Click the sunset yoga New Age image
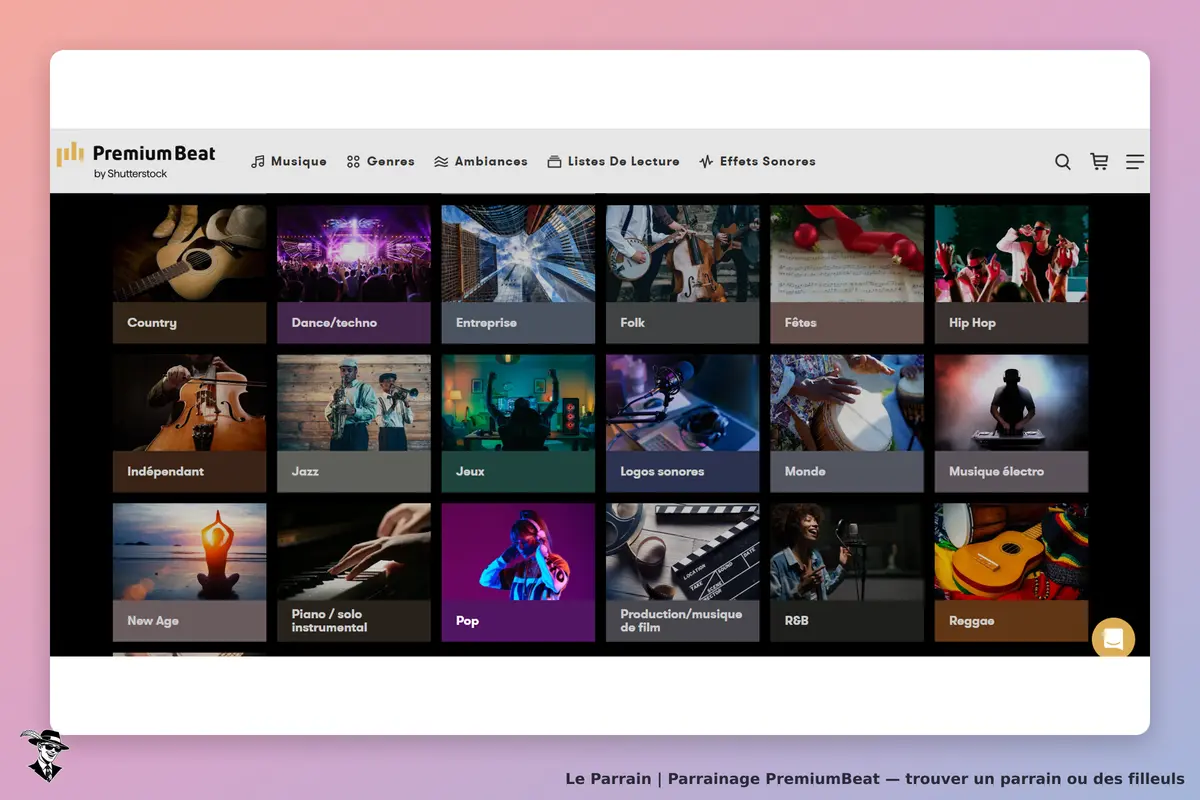Screen dimensions: 1200x800 point(190,552)
